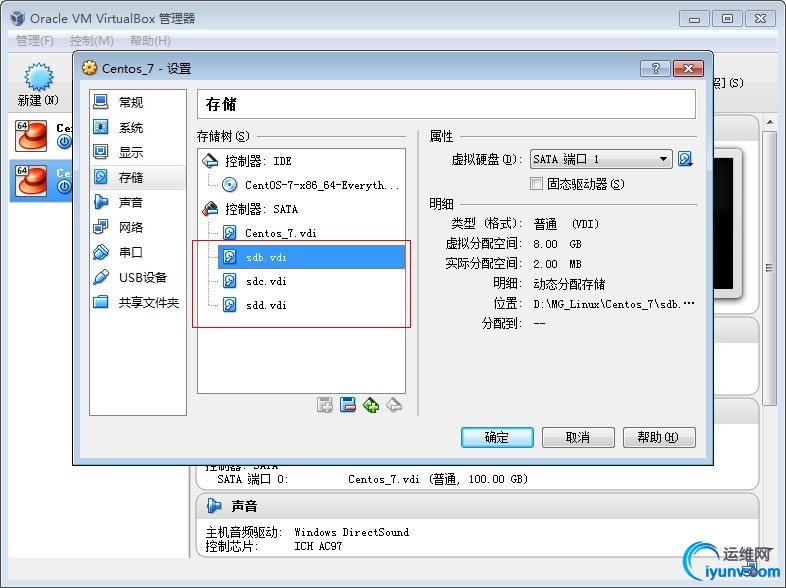This screenshot has width=786, height=588.
Task: Open the USB设备 settings icon
Action: pyautogui.click(x=101, y=277)
